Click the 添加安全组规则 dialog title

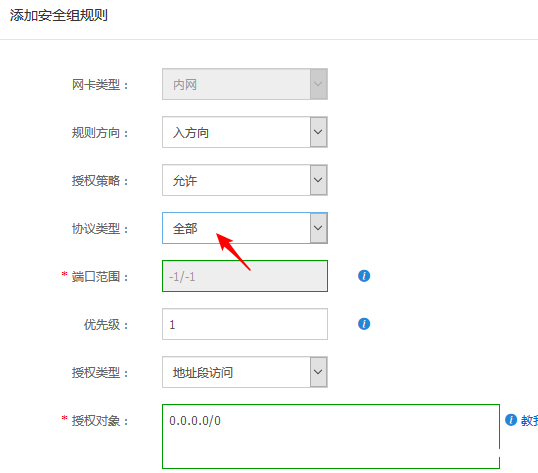click(59, 15)
